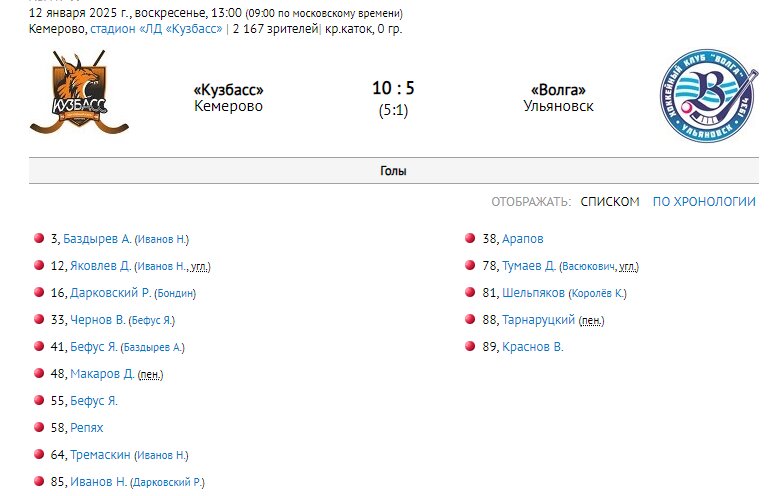Open Иванов Н. scorer link at minute 85
The image size is (778, 496).
[98, 482]
